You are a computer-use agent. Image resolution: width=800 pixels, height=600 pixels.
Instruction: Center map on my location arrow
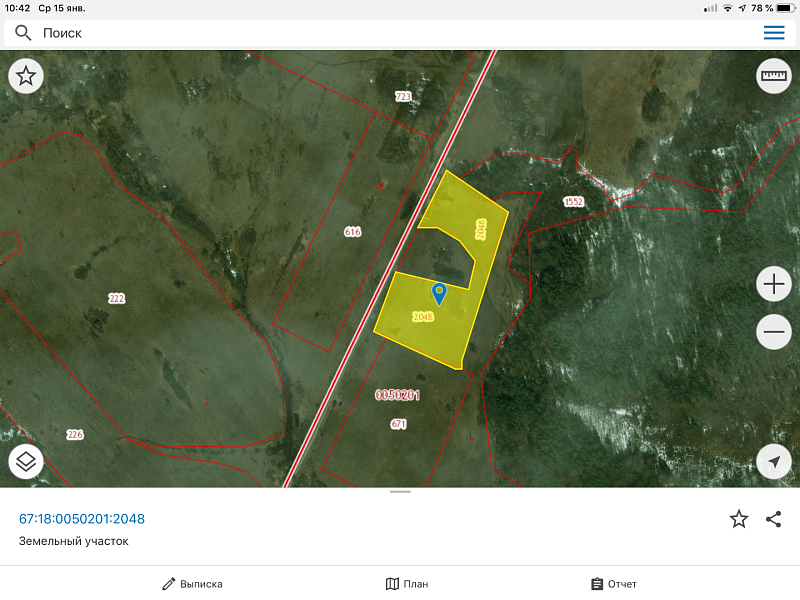tap(774, 461)
